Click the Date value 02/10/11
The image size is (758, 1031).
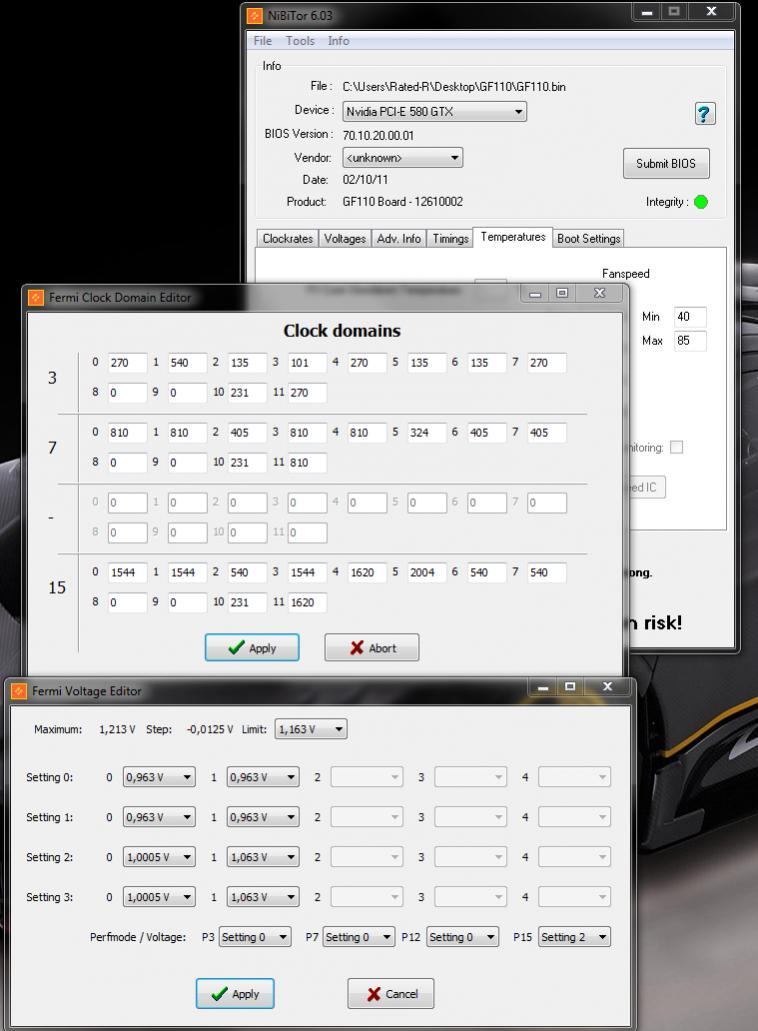pyautogui.click(x=365, y=180)
